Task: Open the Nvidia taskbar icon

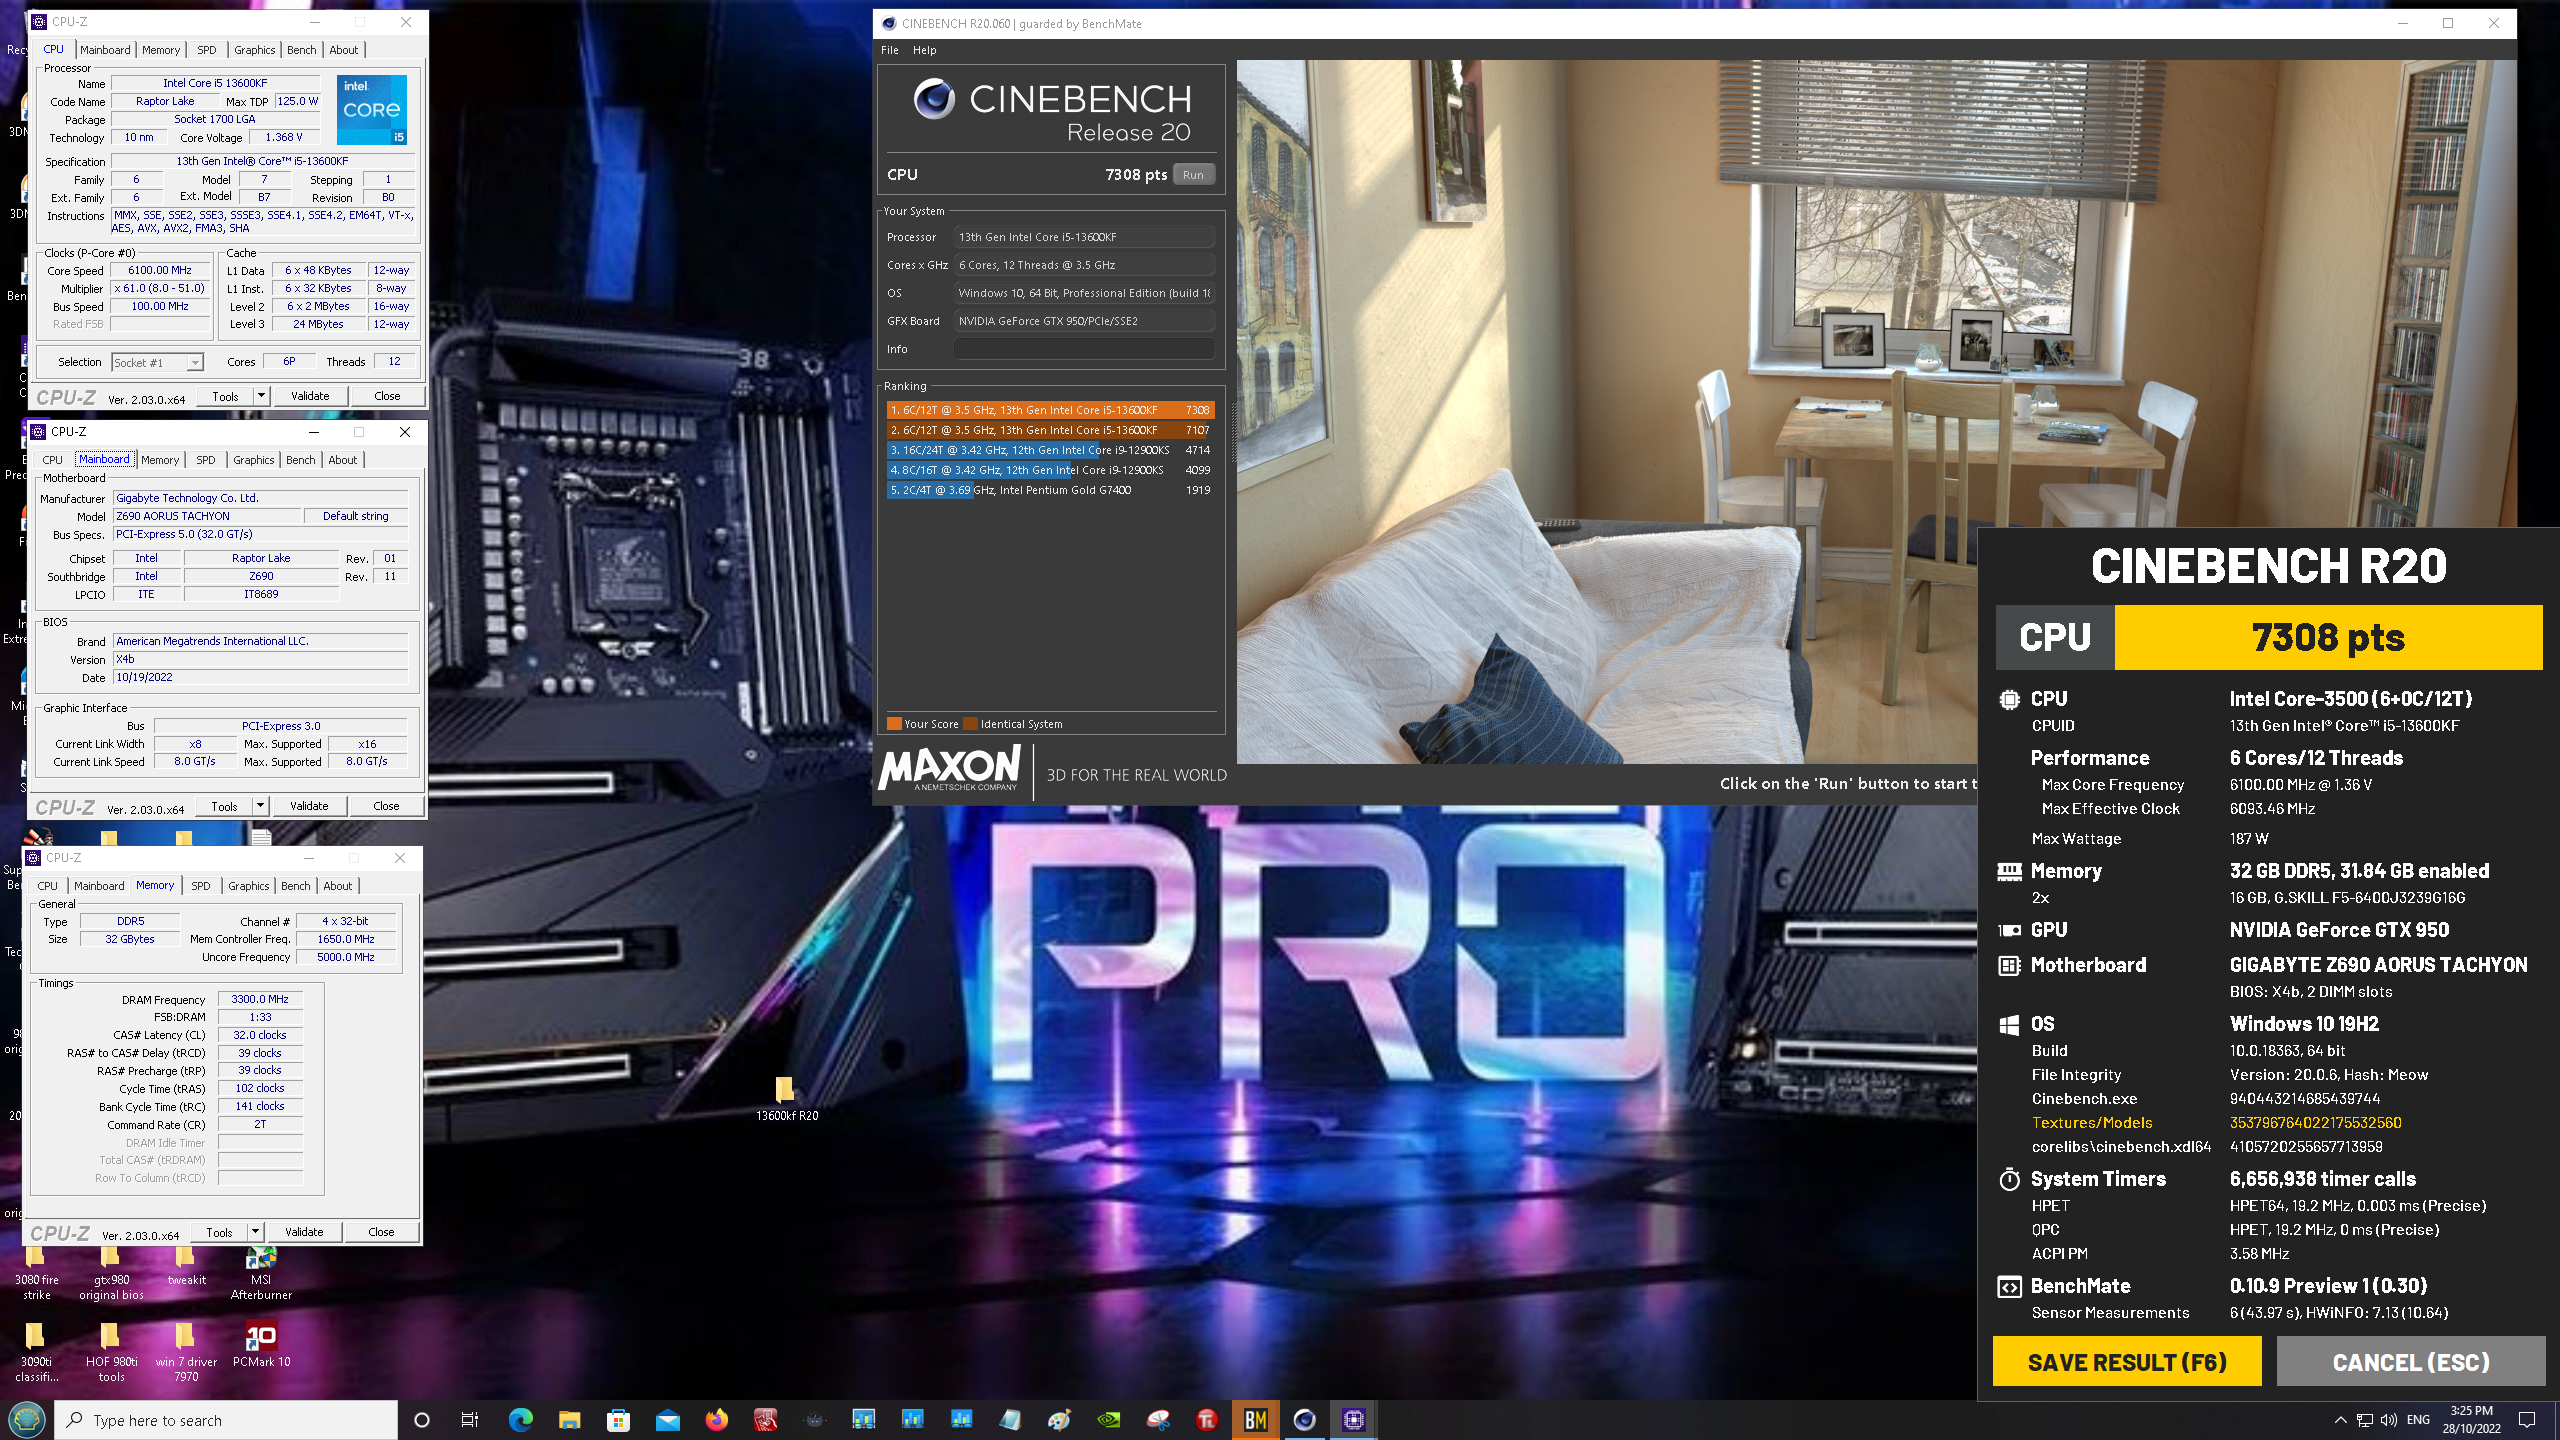Action: point(1108,1420)
